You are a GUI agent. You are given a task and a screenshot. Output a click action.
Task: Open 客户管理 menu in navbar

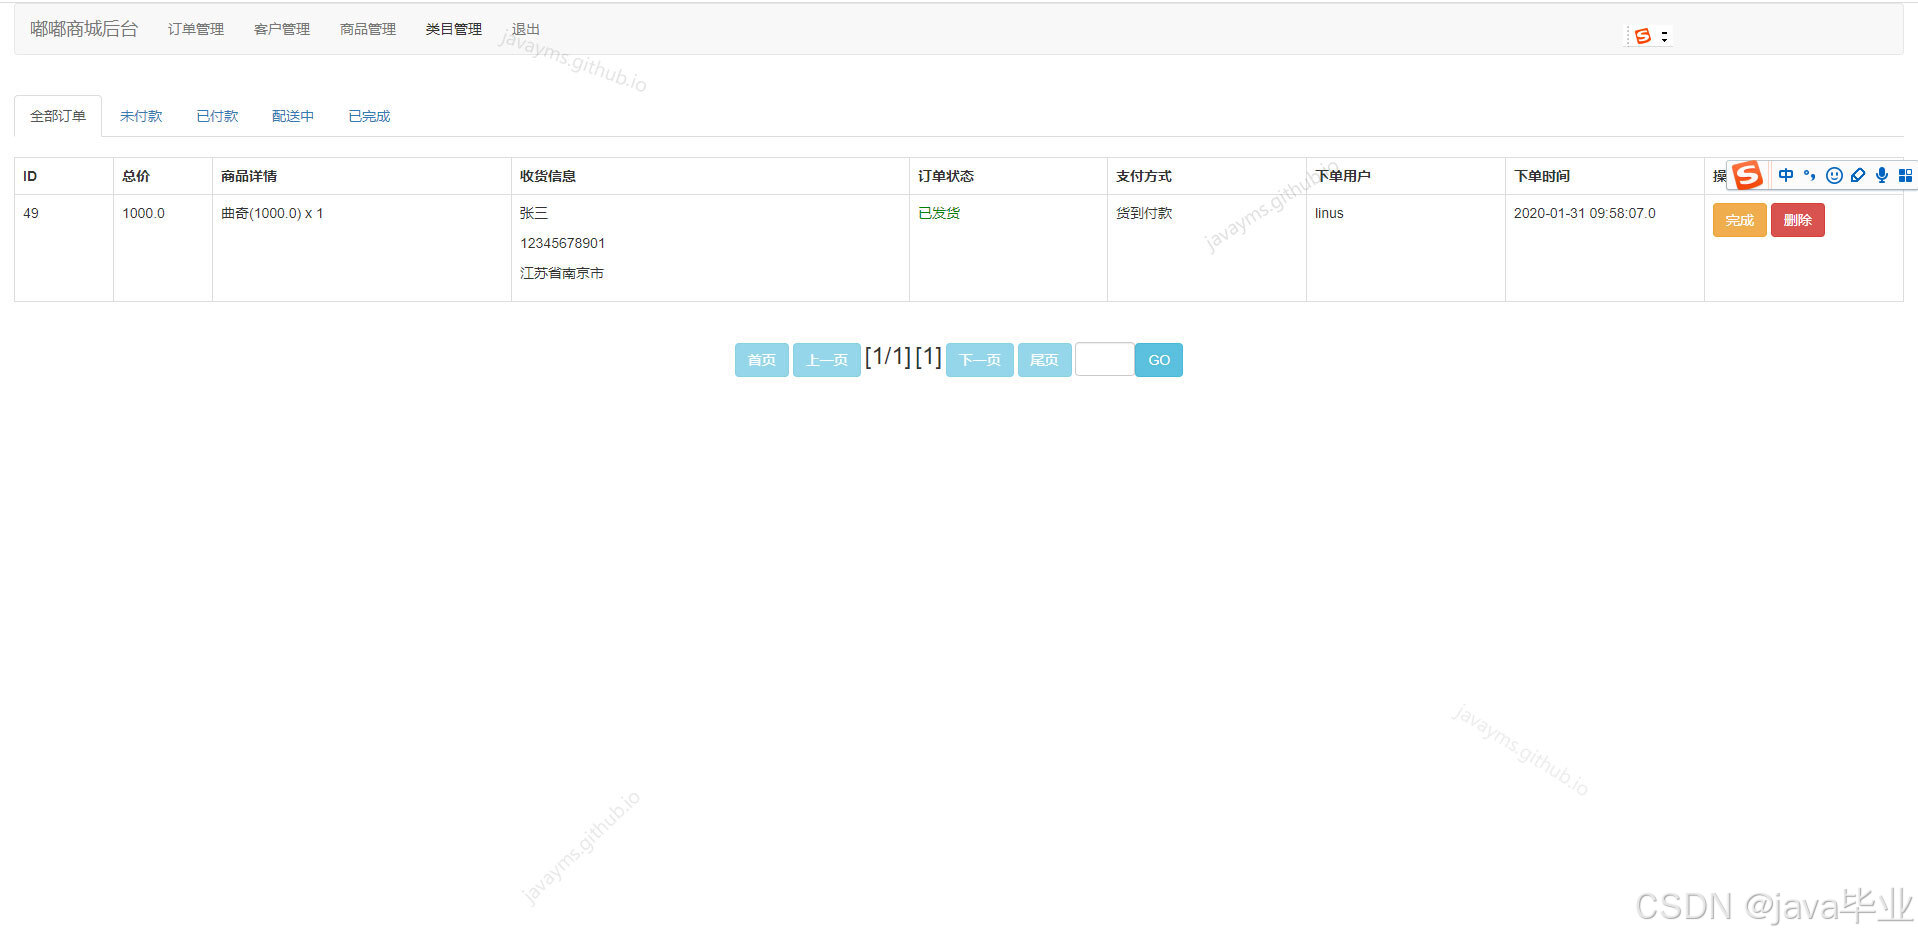282,29
